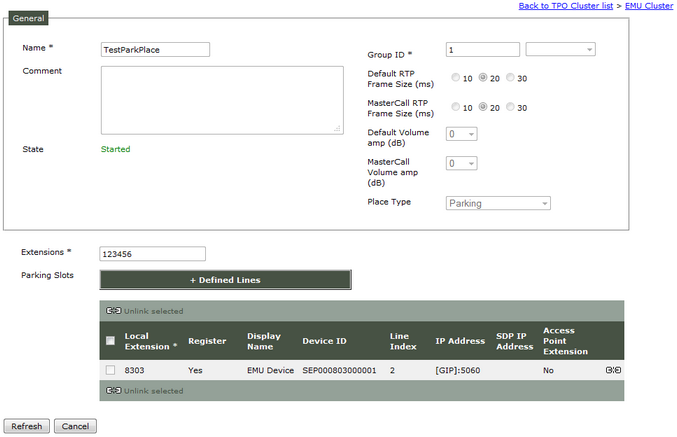The width and height of the screenshot is (677, 437).
Task: Tick the select-all checkbox in table header
Action: click(x=111, y=341)
